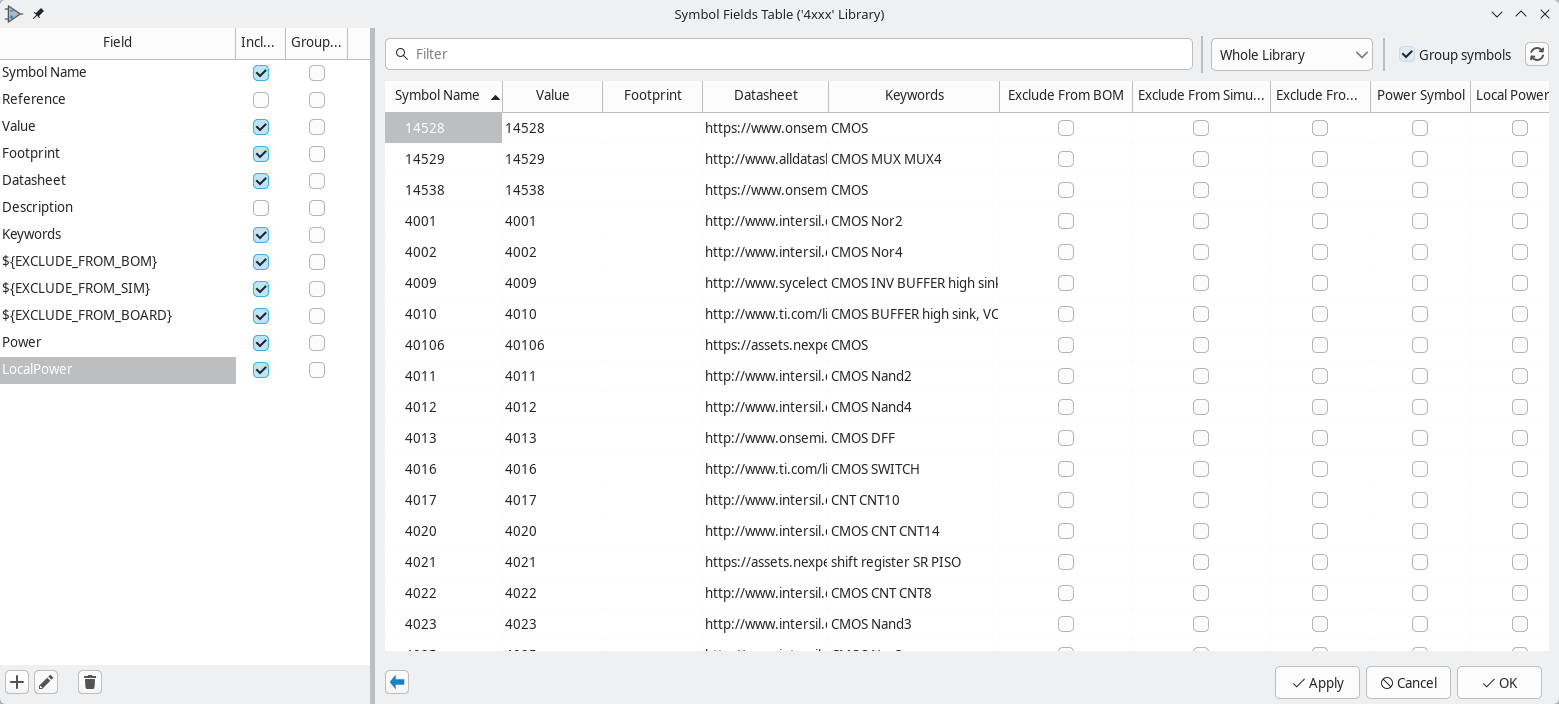Screen dimensions: 1559x704
Task: Click the blue back arrow icon
Action: pyautogui.click(x=396, y=681)
